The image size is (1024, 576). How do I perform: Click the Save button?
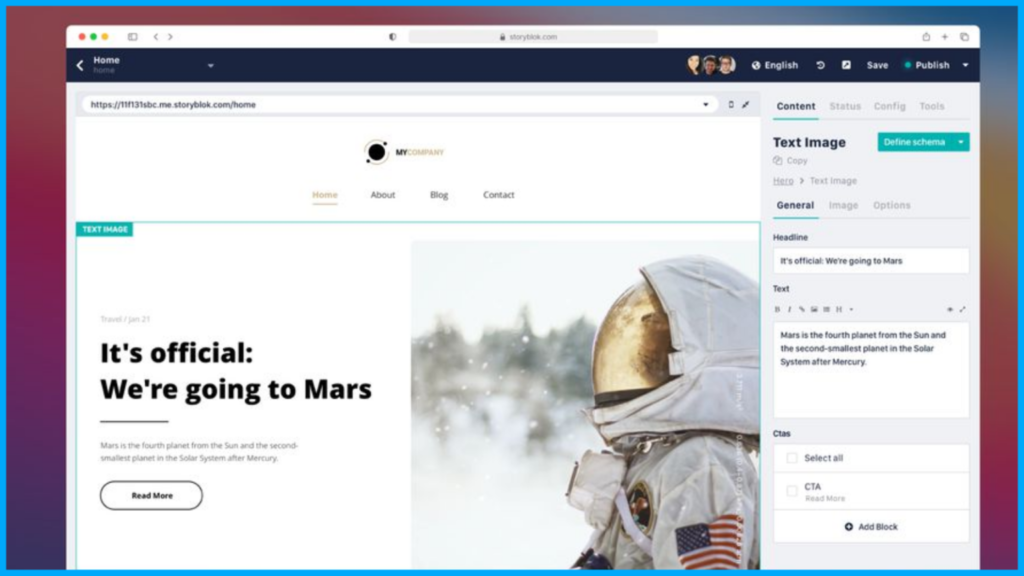(877, 65)
